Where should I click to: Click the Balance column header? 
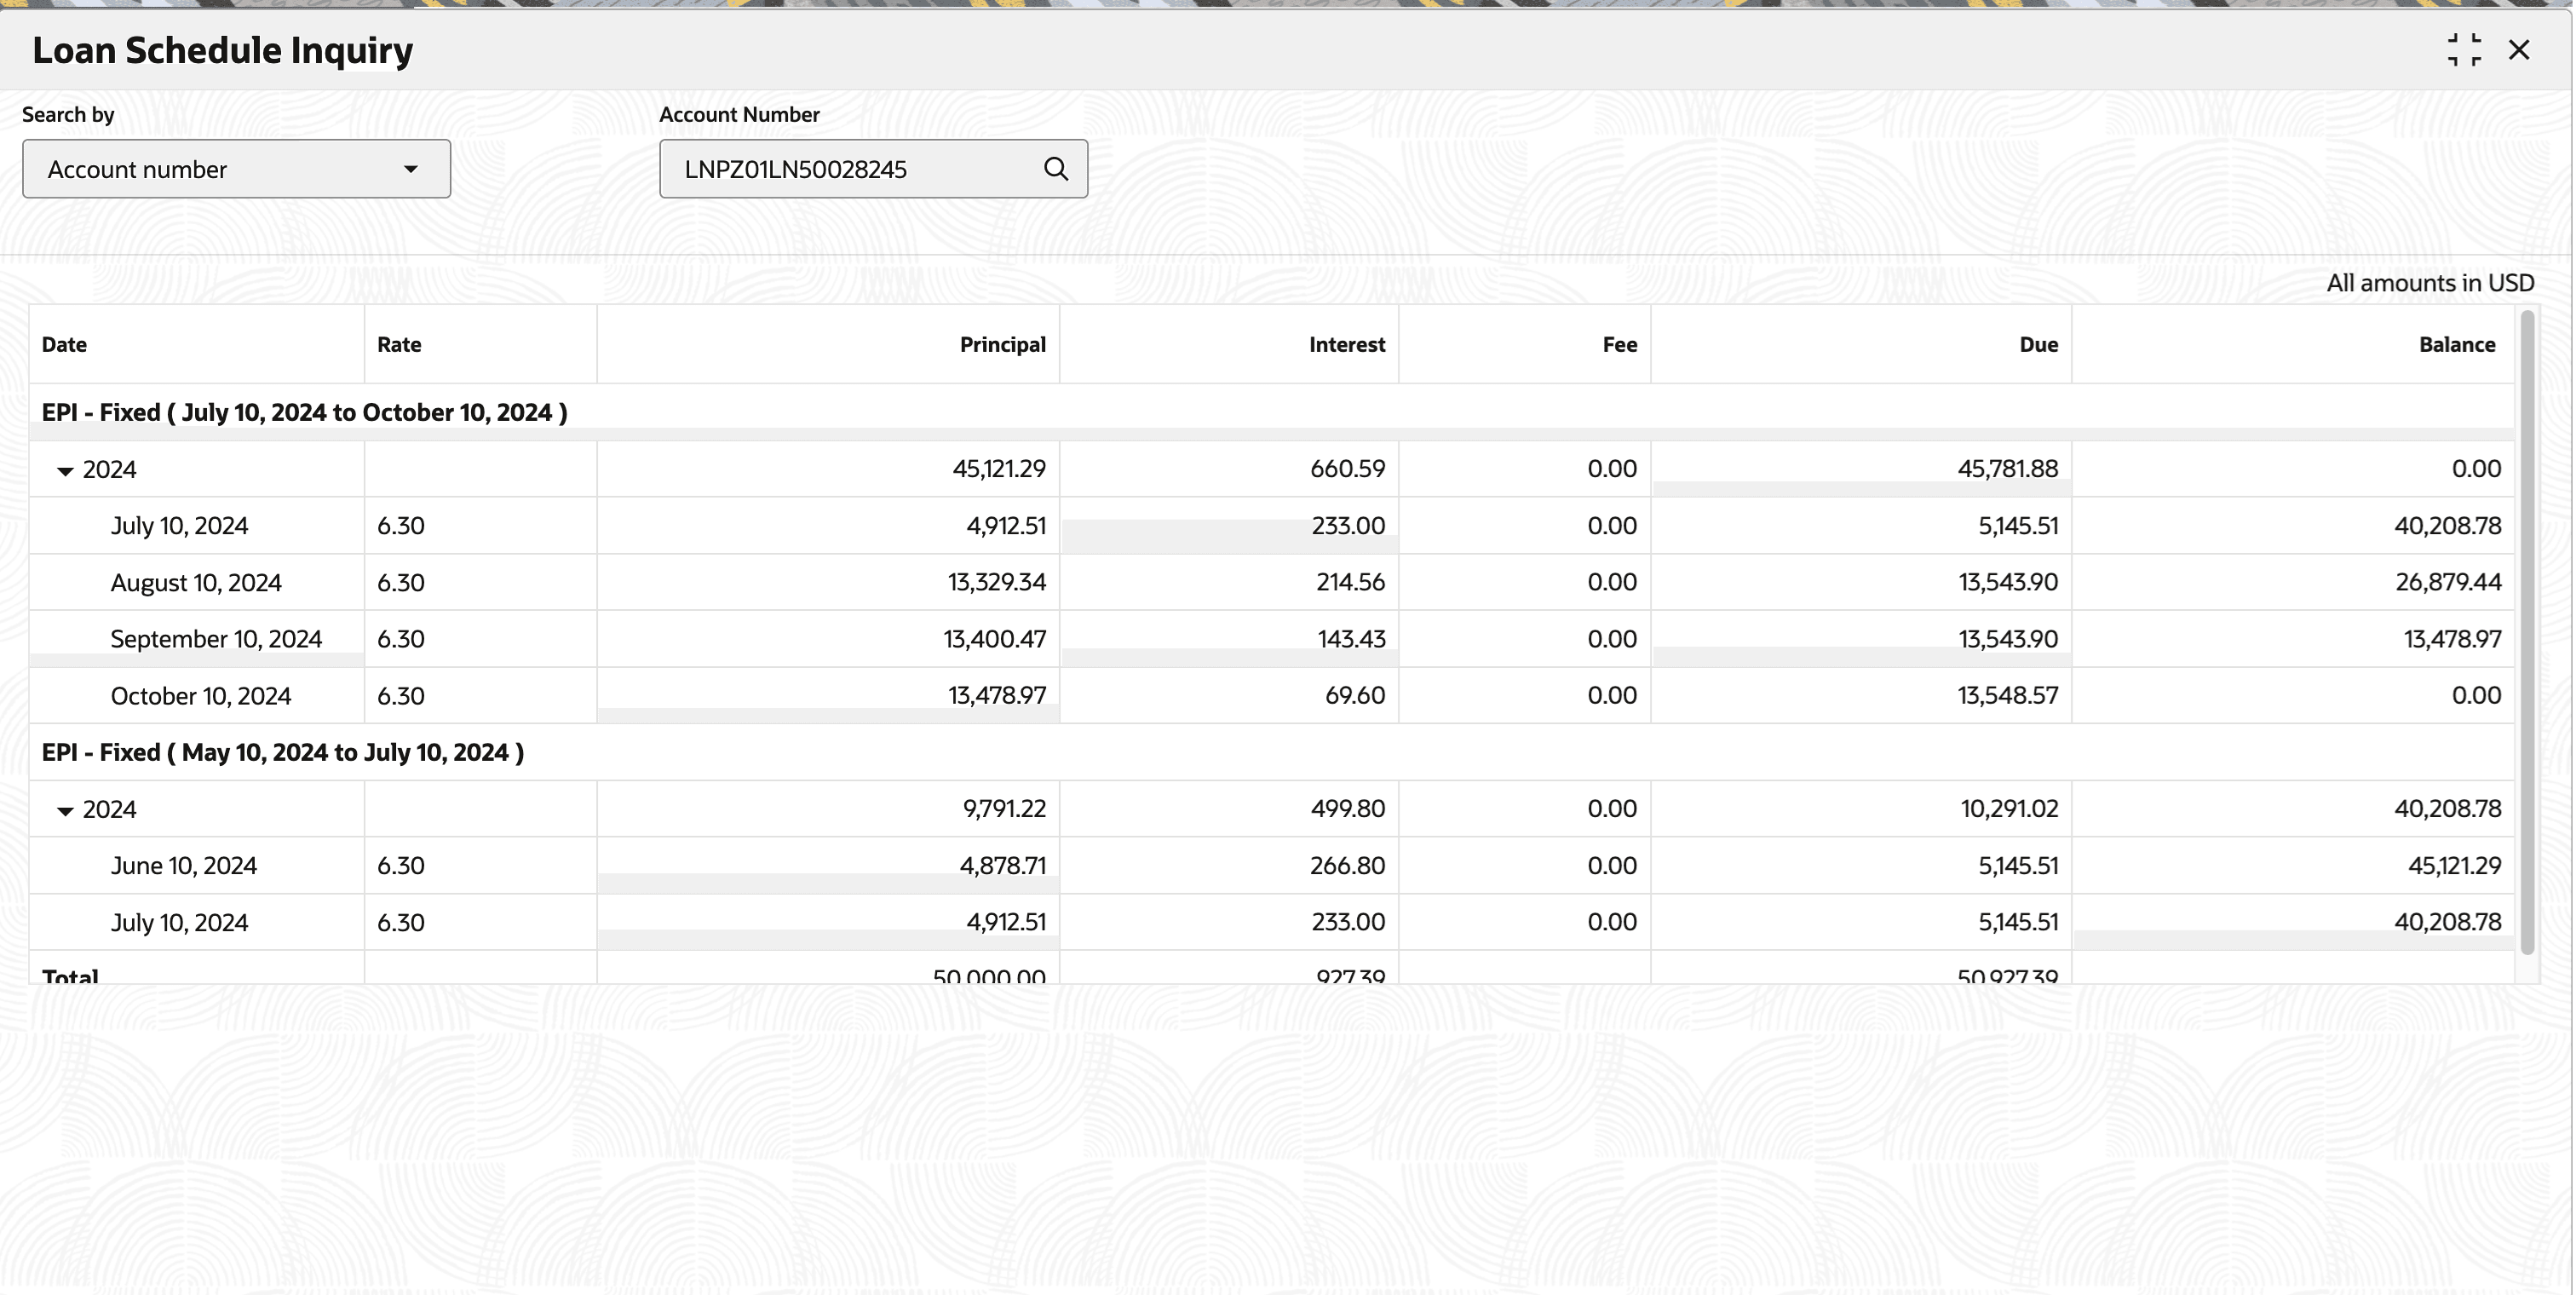click(2456, 345)
